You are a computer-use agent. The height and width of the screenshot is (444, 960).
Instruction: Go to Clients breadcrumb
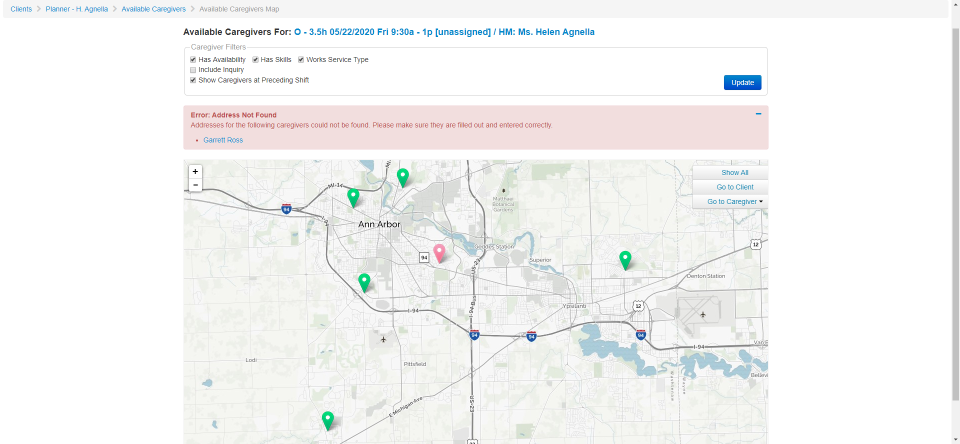(x=21, y=9)
